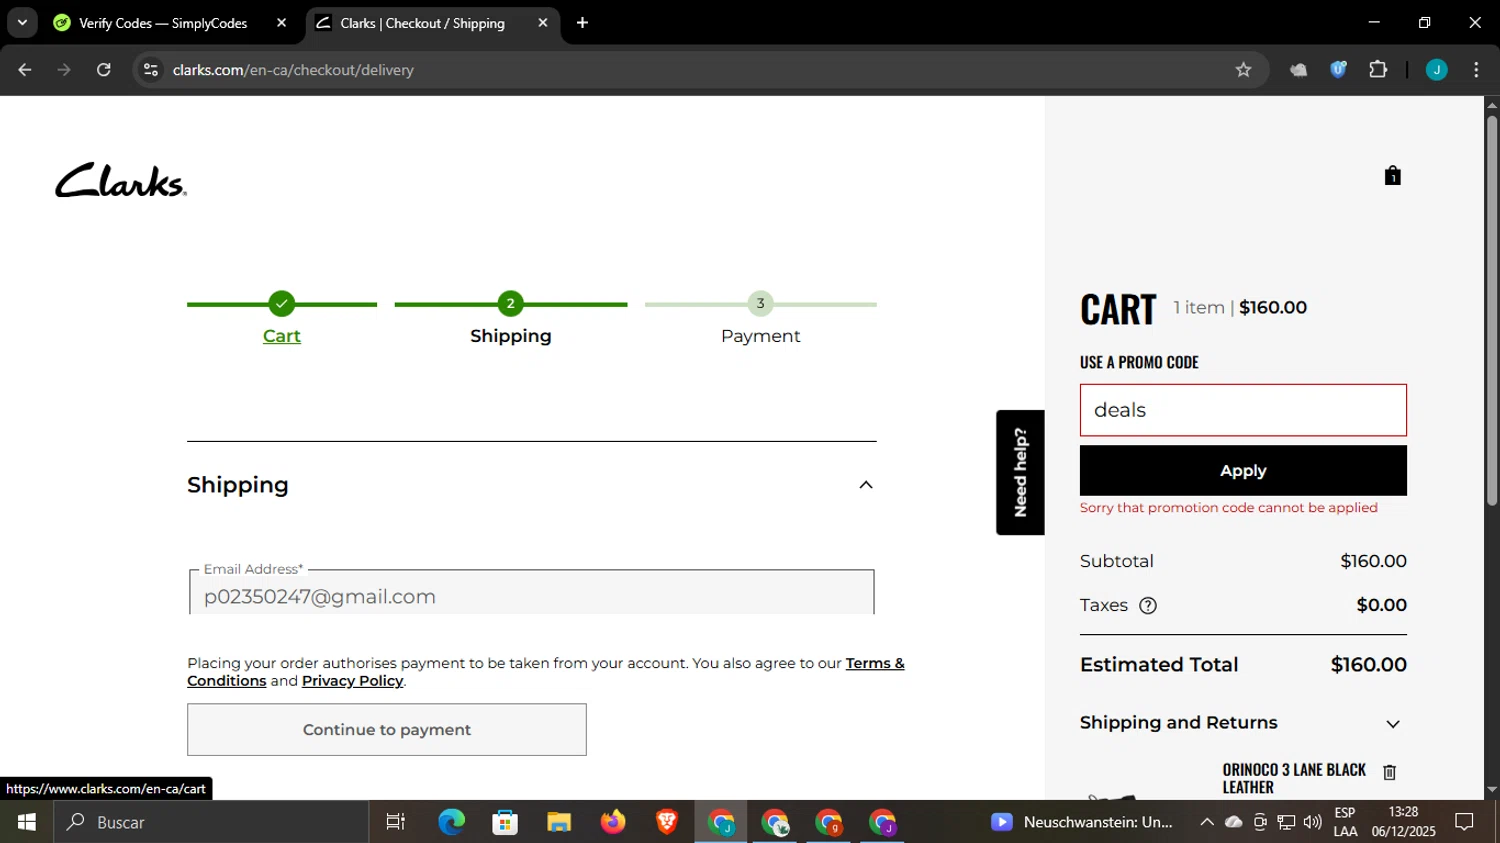
Task: Apply the promo code
Action: [1243, 470]
